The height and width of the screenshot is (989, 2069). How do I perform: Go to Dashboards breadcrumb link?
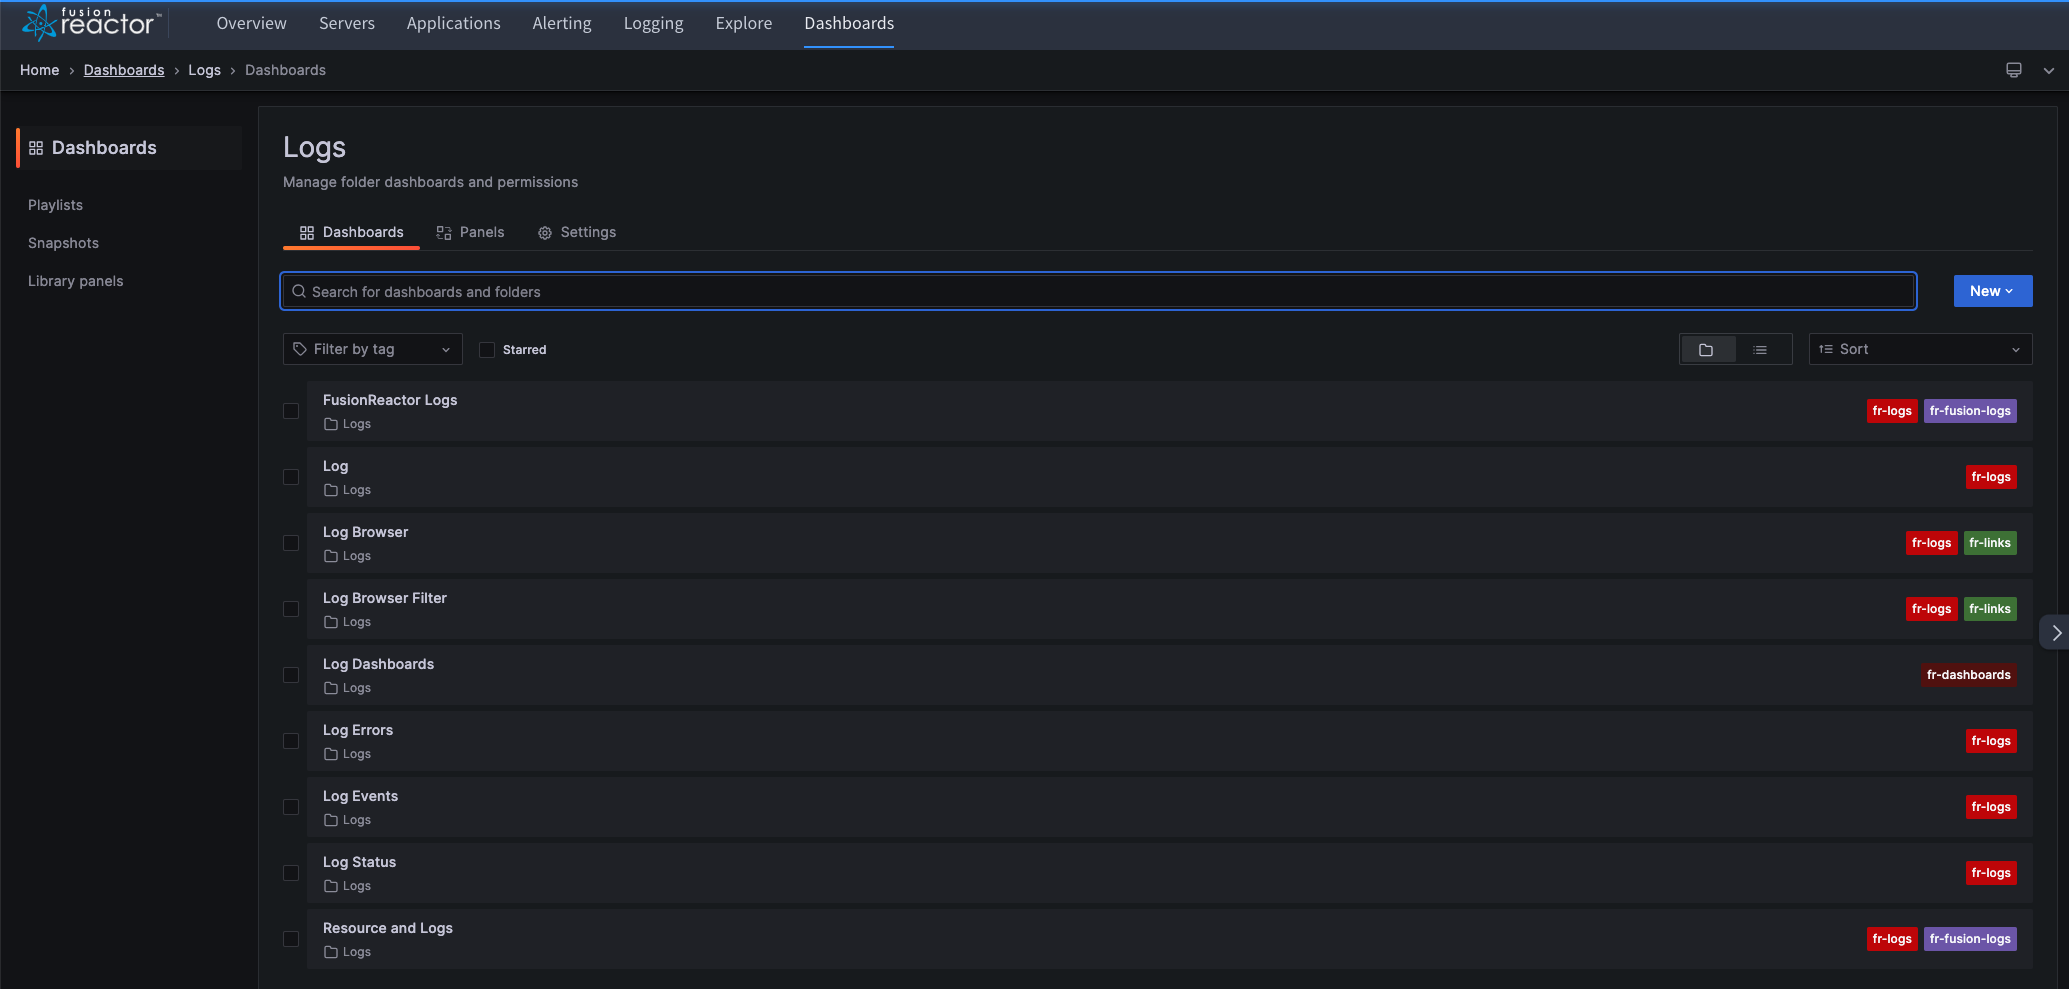pos(124,70)
